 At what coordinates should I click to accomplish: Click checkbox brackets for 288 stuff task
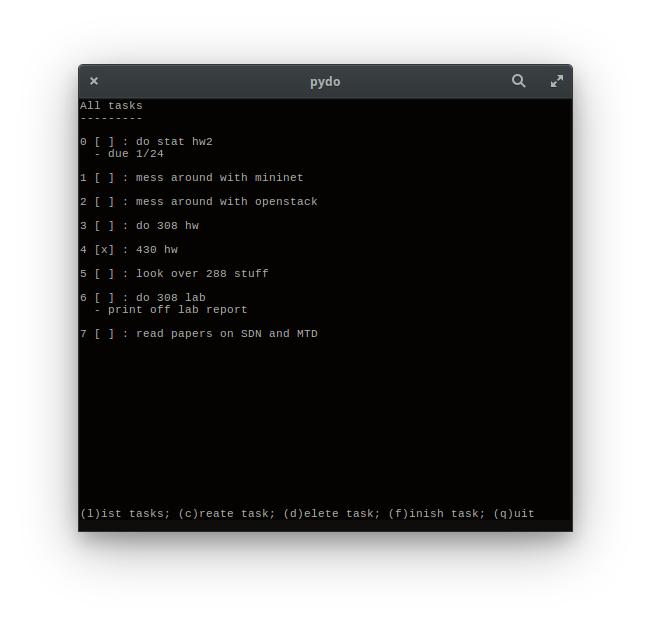(104, 274)
